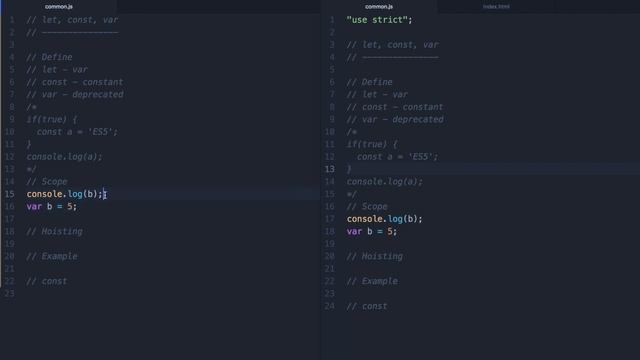Viewport: 640px width, 360px height.
Task: Click '// const - constant' line in left pane
Action: (x=75, y=82)
